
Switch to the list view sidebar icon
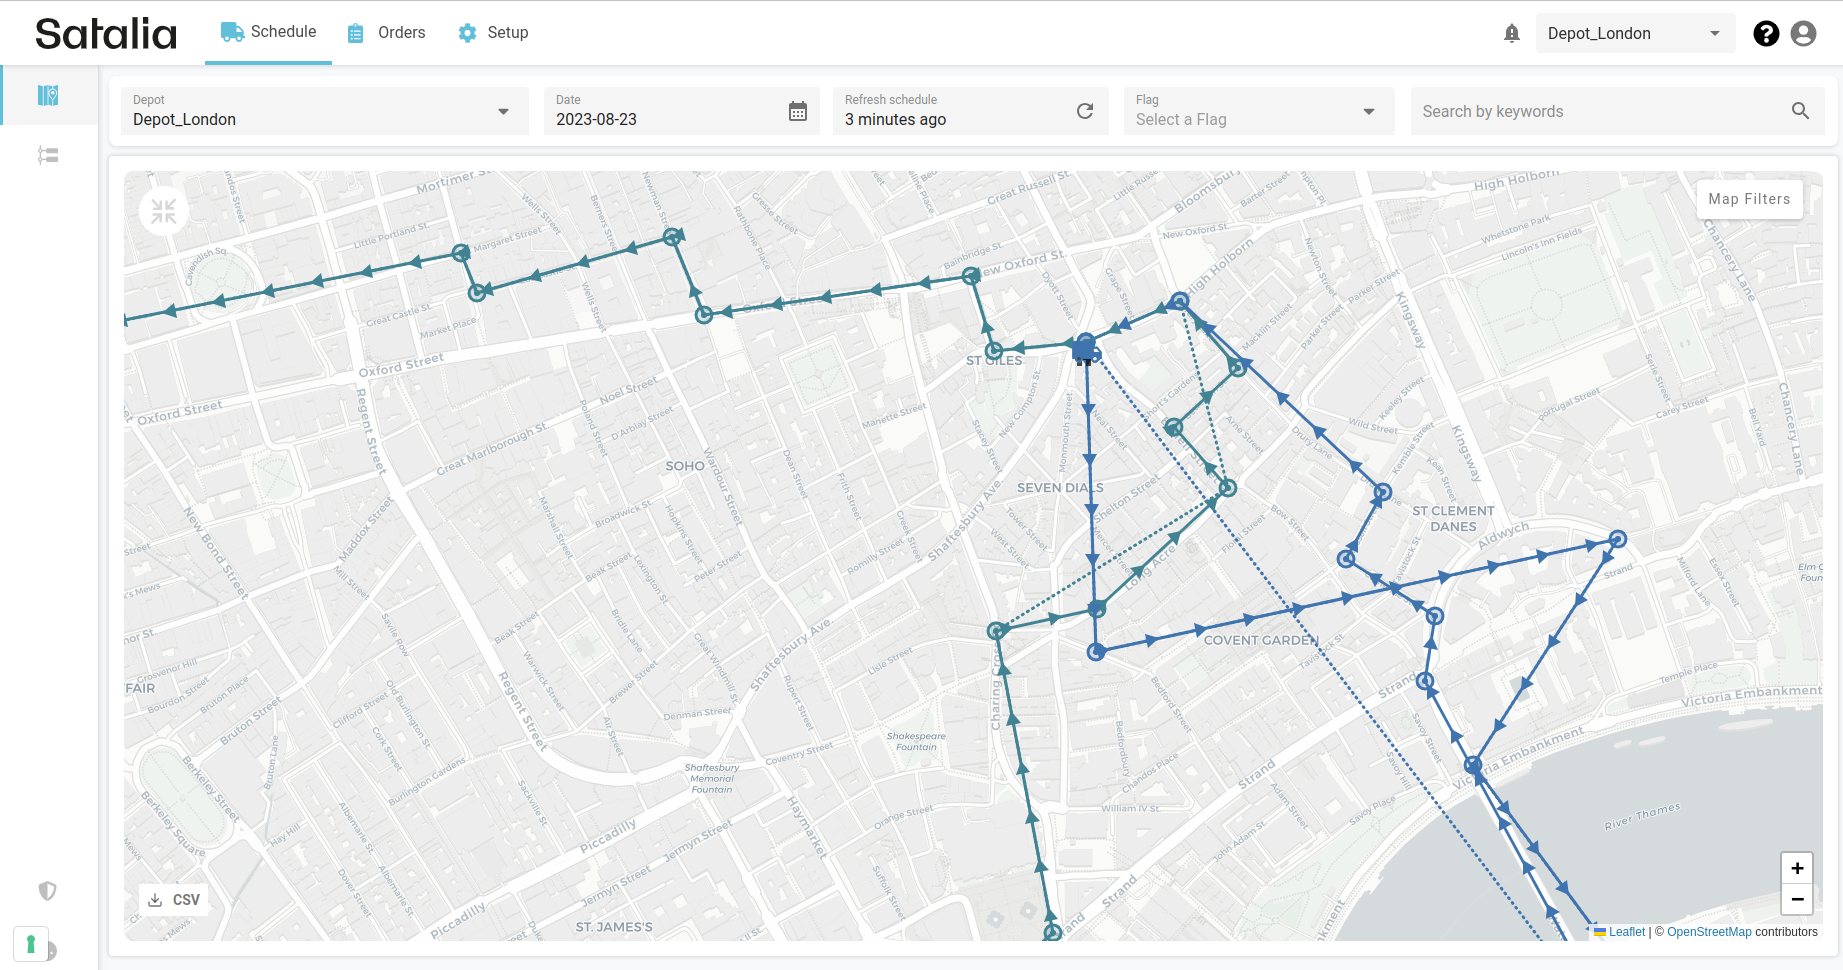[x=48, y=155]
